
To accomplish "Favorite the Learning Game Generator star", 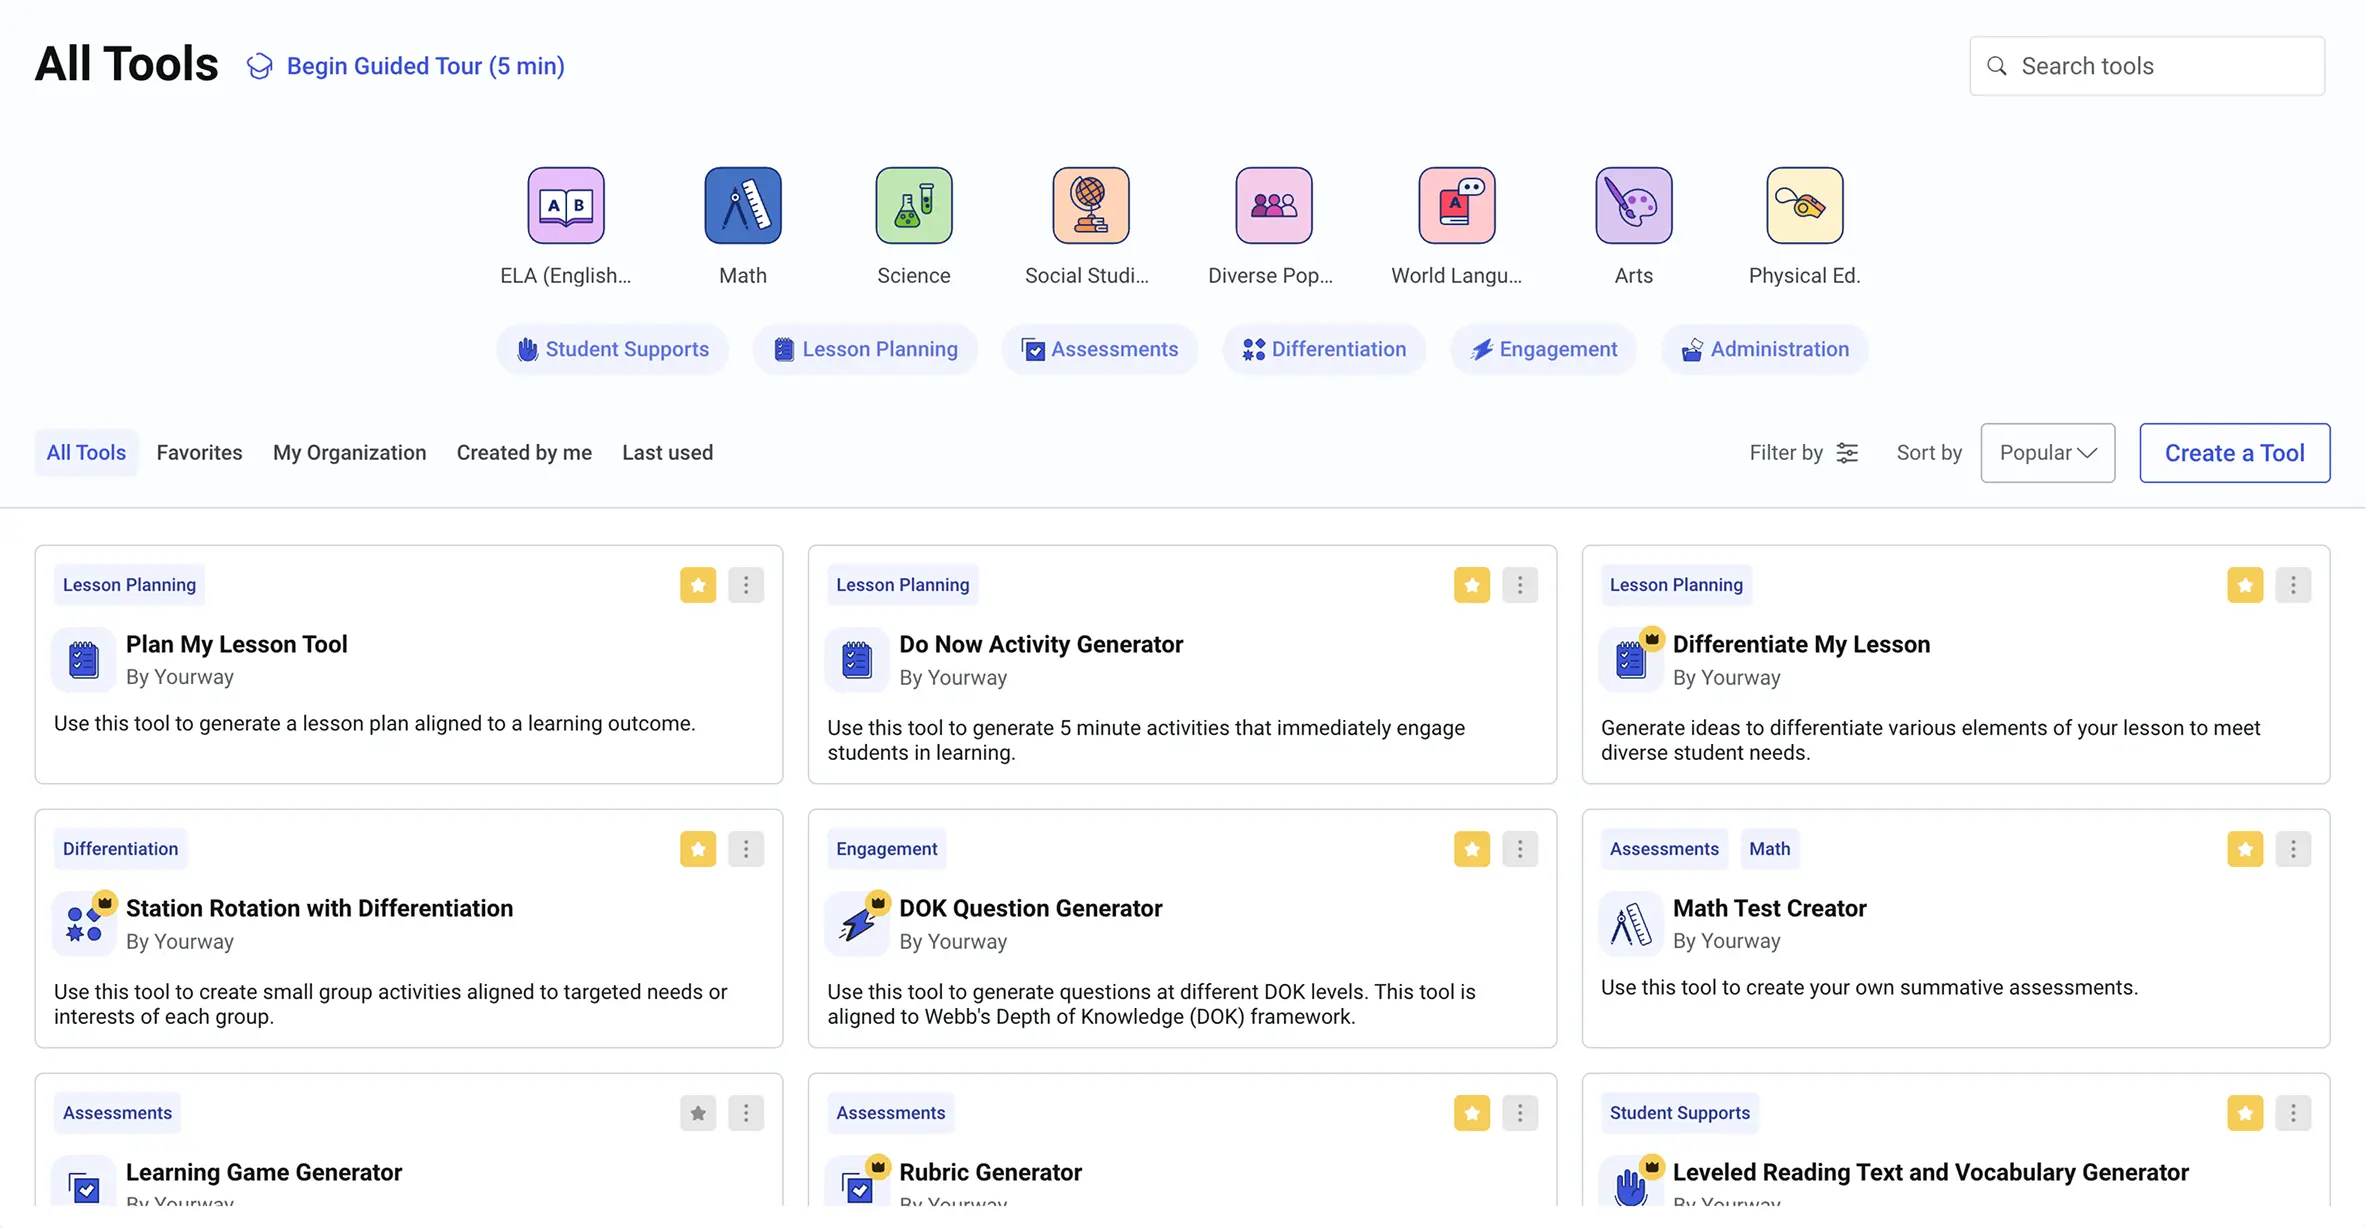I will 698,1113.
